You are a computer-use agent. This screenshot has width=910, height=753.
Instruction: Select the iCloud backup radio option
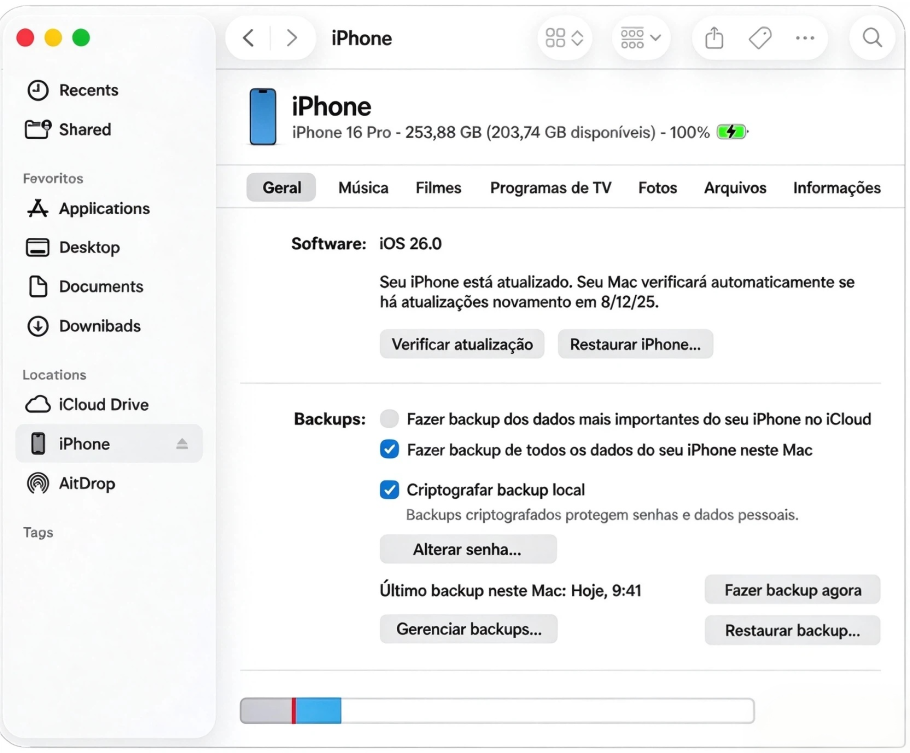(389, 419)
